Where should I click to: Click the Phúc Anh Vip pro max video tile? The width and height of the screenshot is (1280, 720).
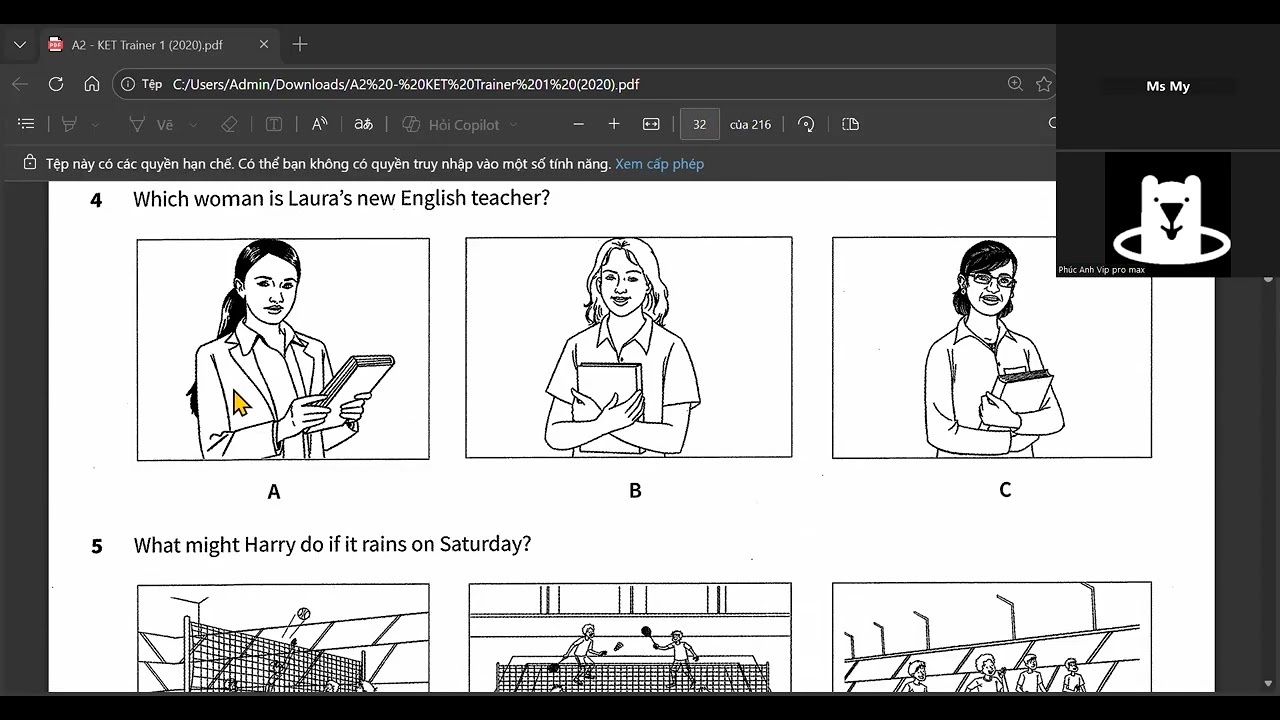[1168, 214]
